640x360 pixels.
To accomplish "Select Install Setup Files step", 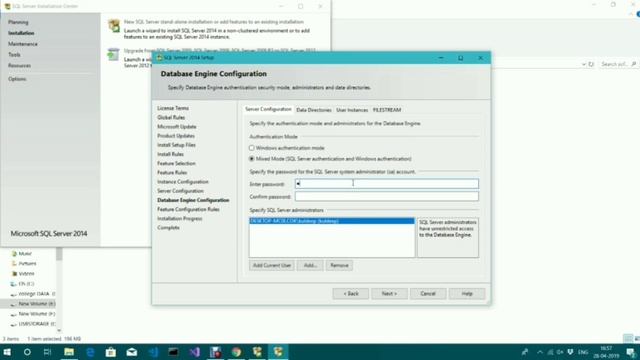I will pyautogui.click(x=176, y=145).
